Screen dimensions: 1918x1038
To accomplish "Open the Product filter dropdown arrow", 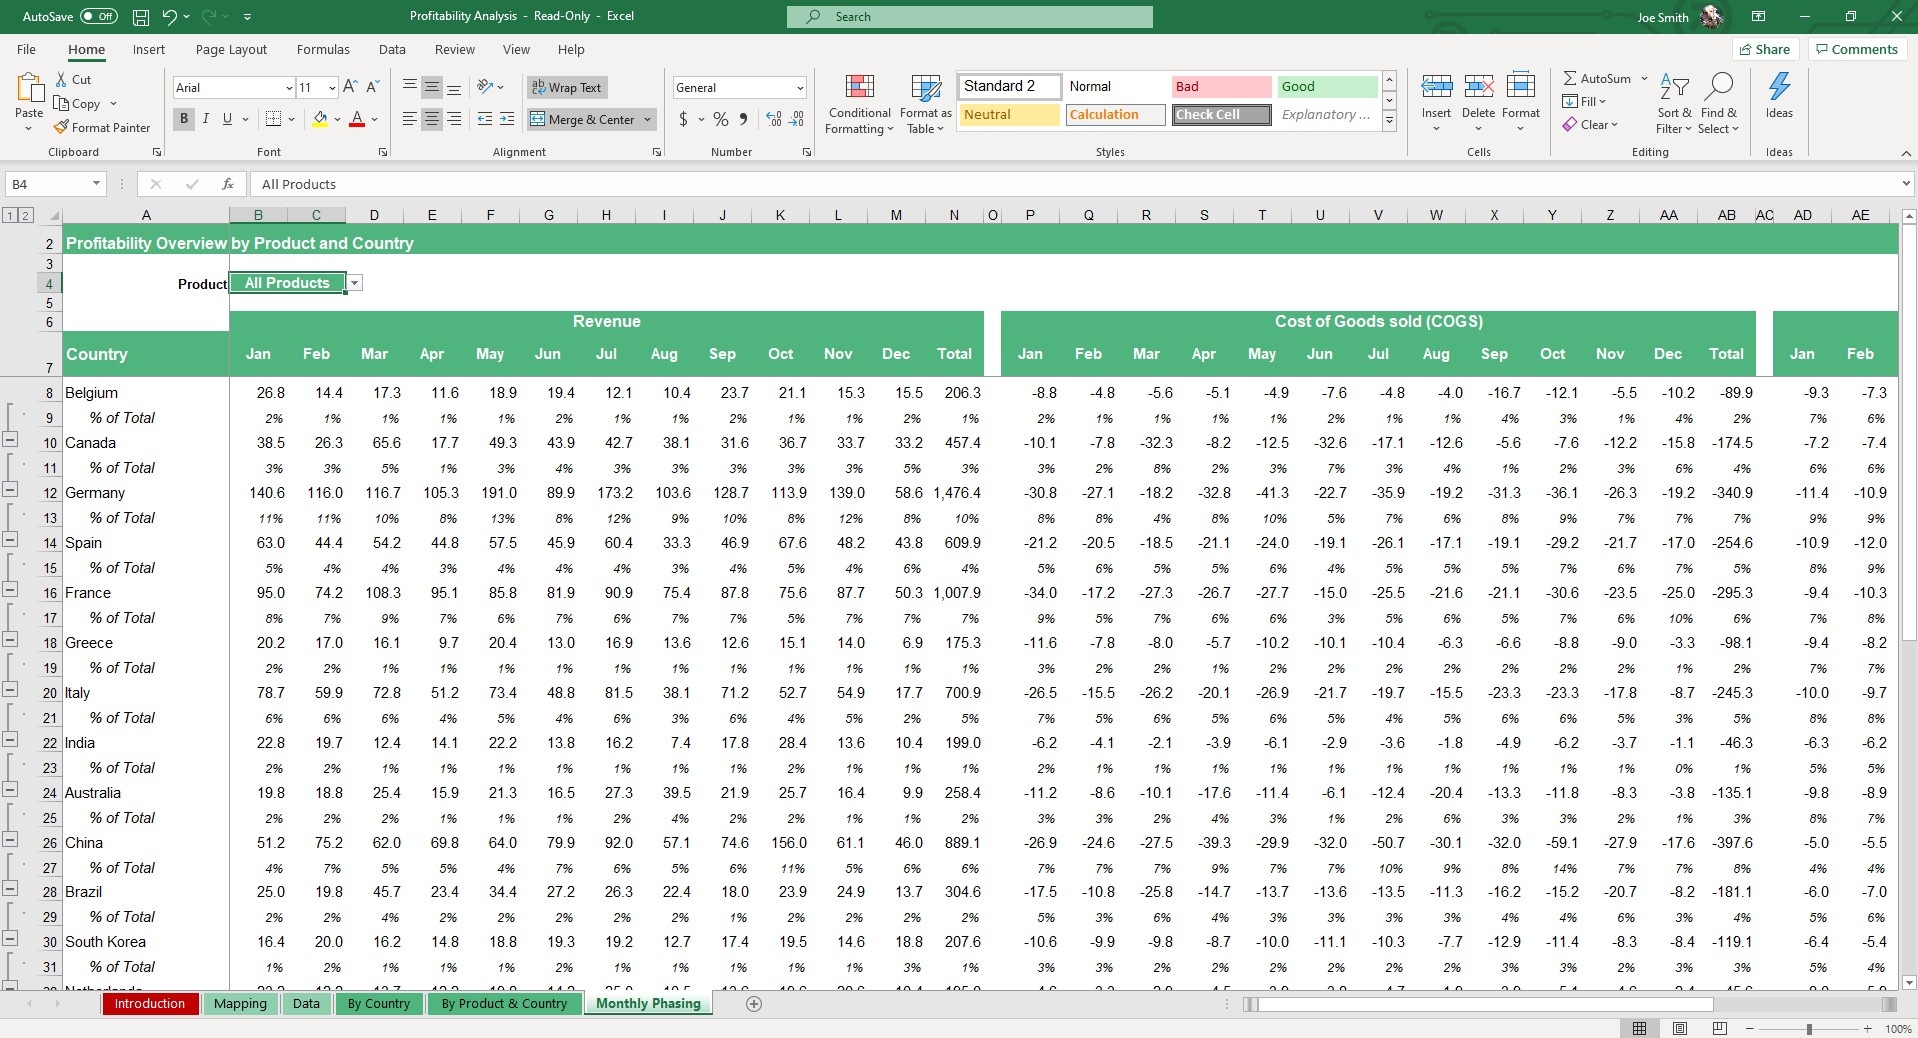I will (x=355, y=283).
